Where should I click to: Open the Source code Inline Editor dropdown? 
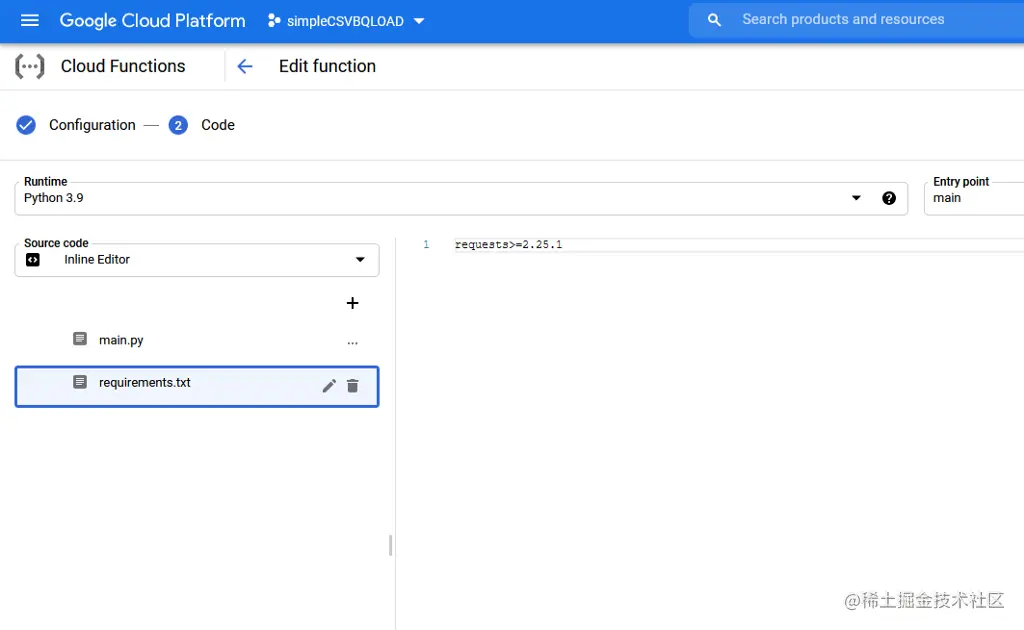point(197,260)
